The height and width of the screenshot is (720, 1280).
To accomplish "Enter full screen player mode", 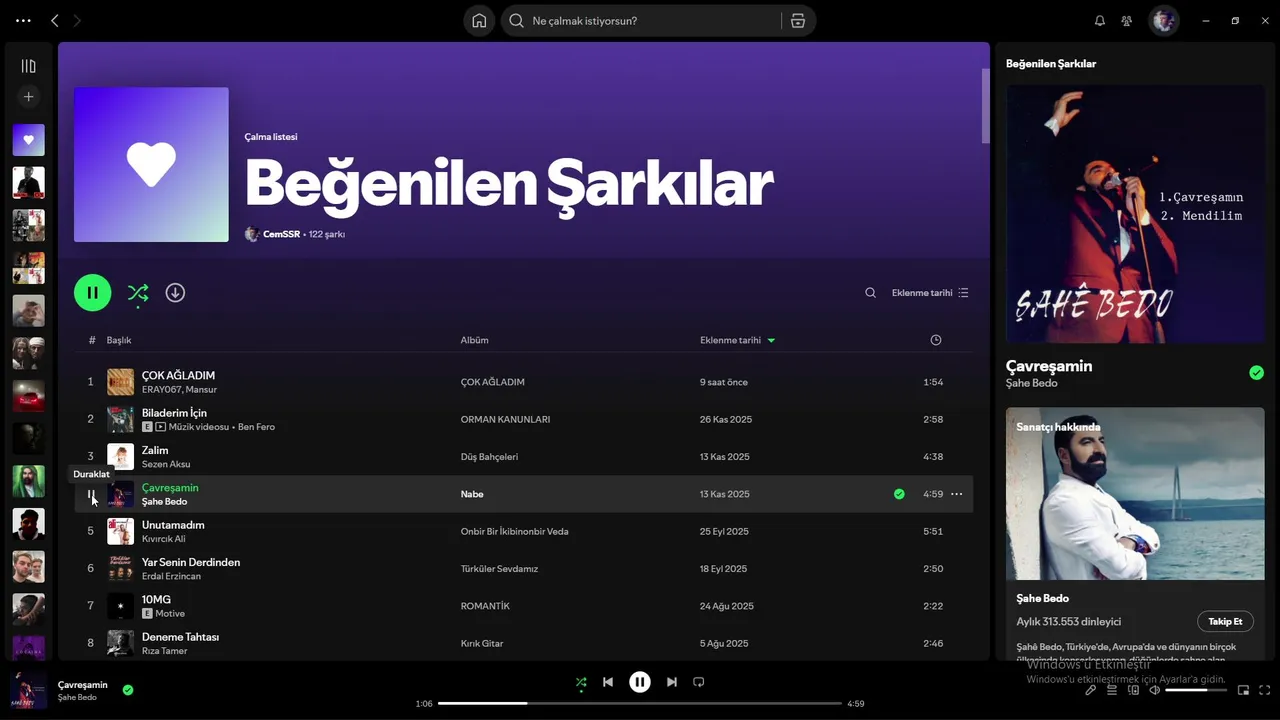I will (1265, 690).
